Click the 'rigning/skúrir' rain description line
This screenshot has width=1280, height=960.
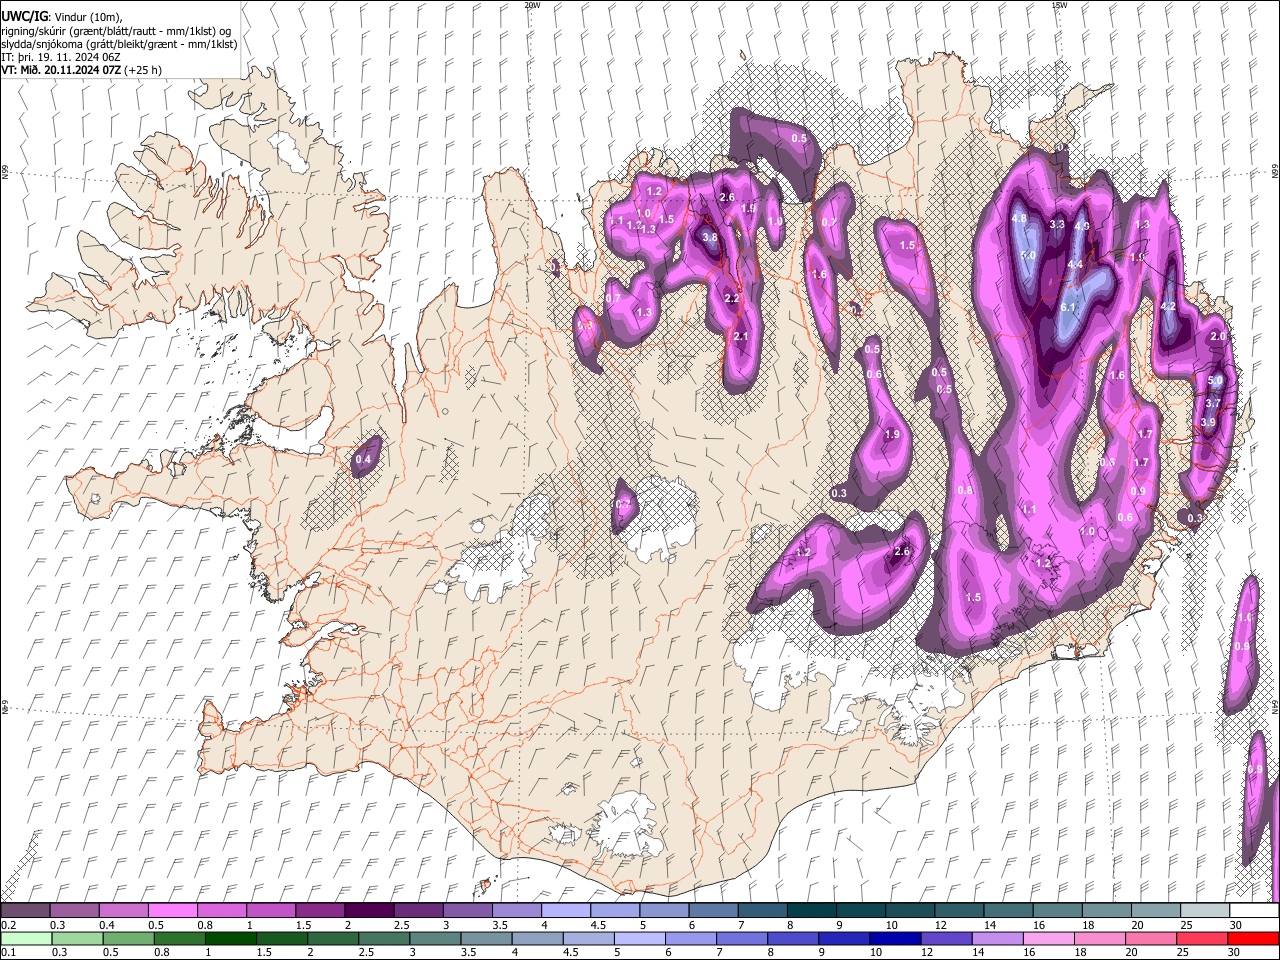pos(116,30)
